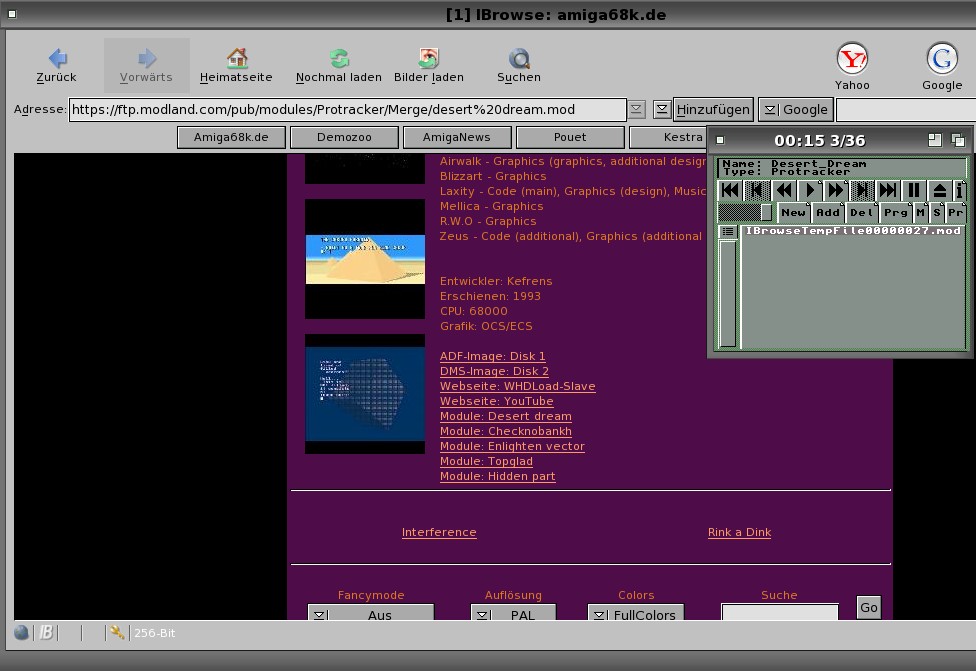Screen dimensions: 976x671
Task: Click the playlist vertical scrollbar
Action: pos(728,294)
